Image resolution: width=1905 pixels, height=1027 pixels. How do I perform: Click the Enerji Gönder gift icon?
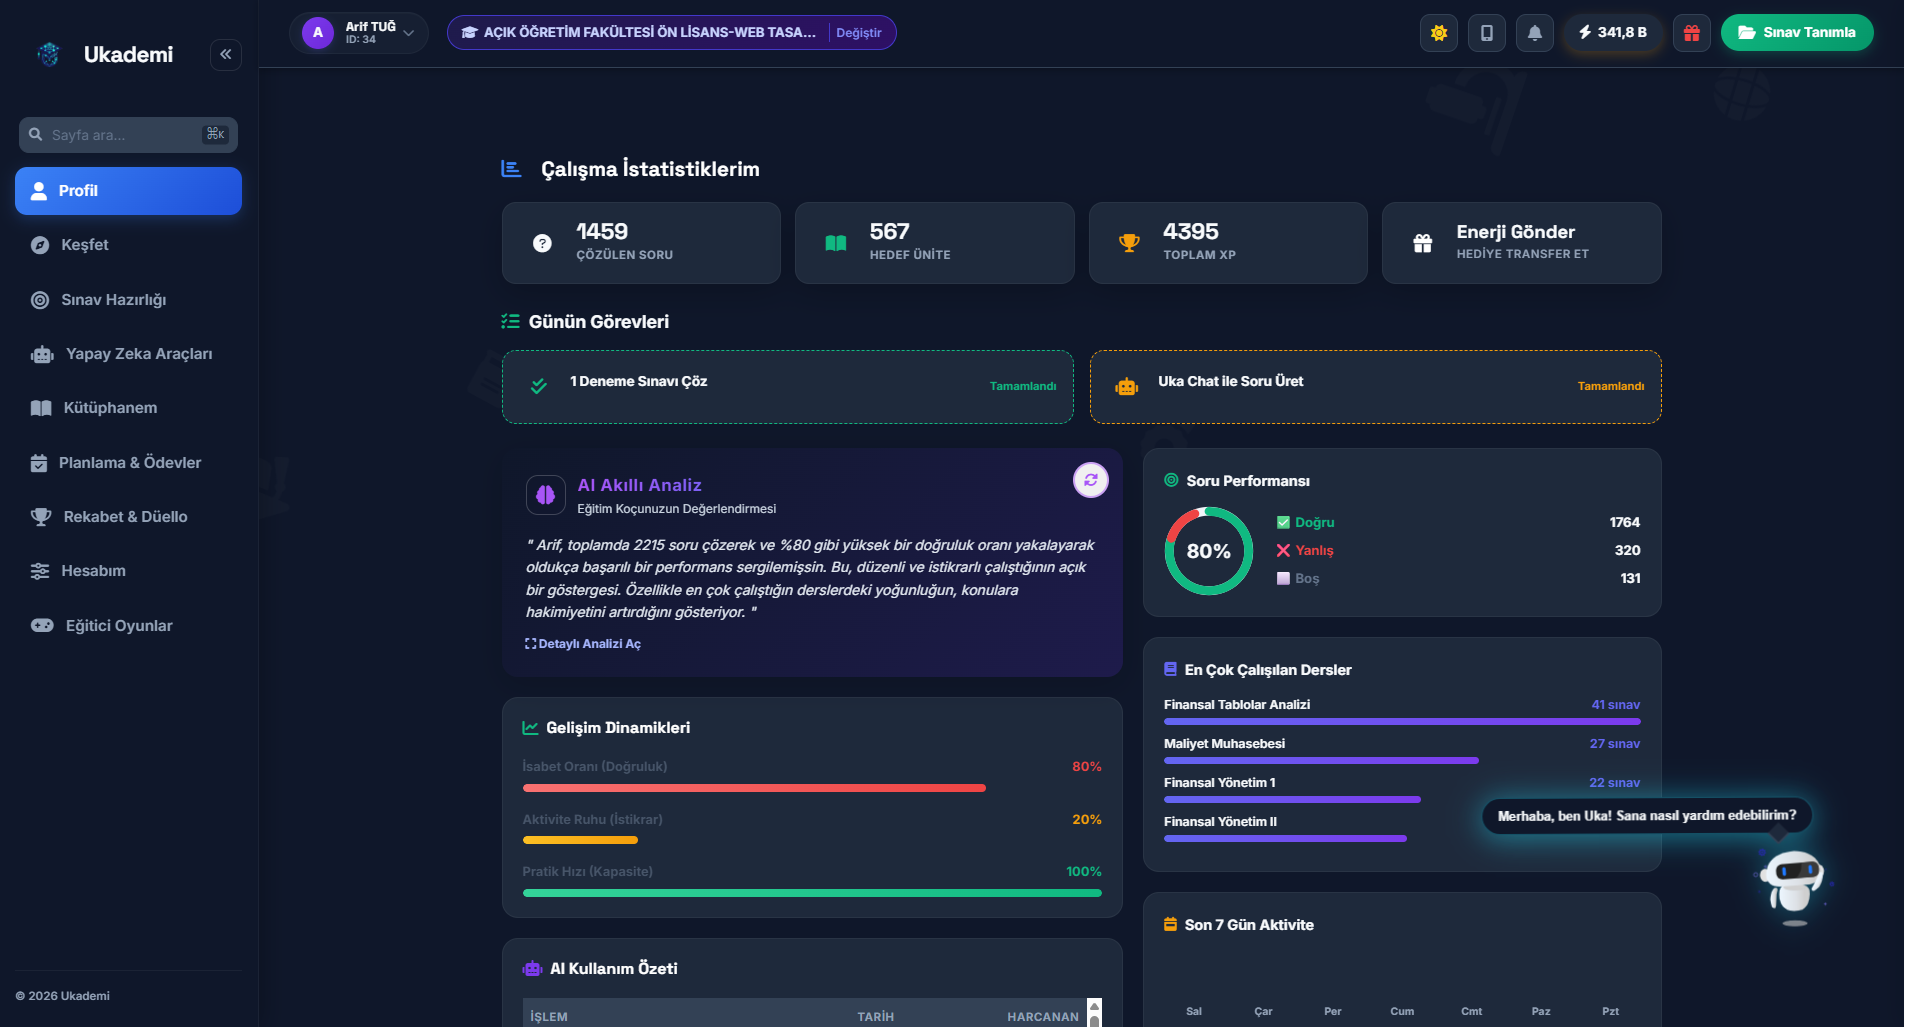pyautogui.click(x=1422, y=243)
